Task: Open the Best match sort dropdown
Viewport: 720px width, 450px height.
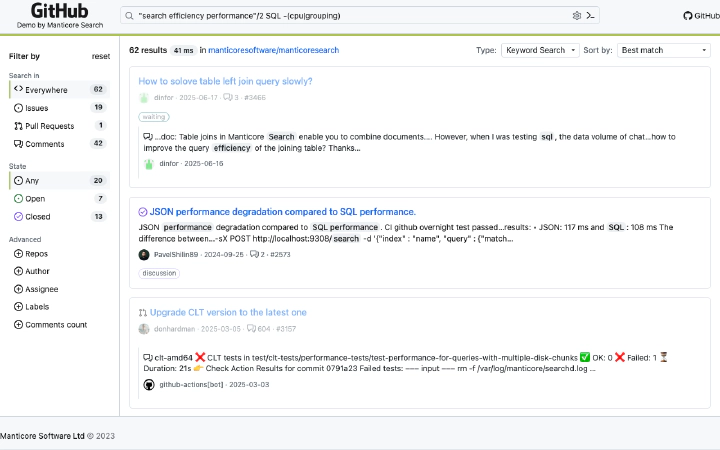Action: (x=664, y=50)
